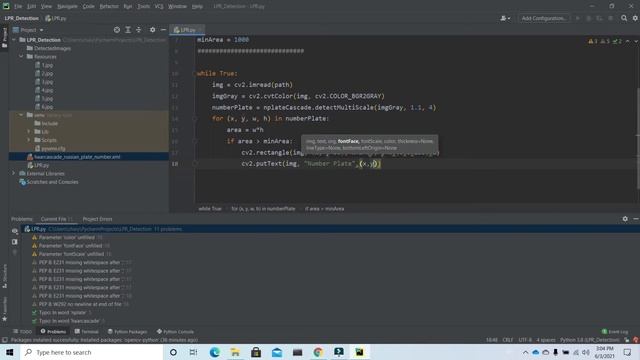Viewport: 640px width, 360px height.
Task: Open the Python Console tool window
Action: pyautogui.click(x=175, y=331)
